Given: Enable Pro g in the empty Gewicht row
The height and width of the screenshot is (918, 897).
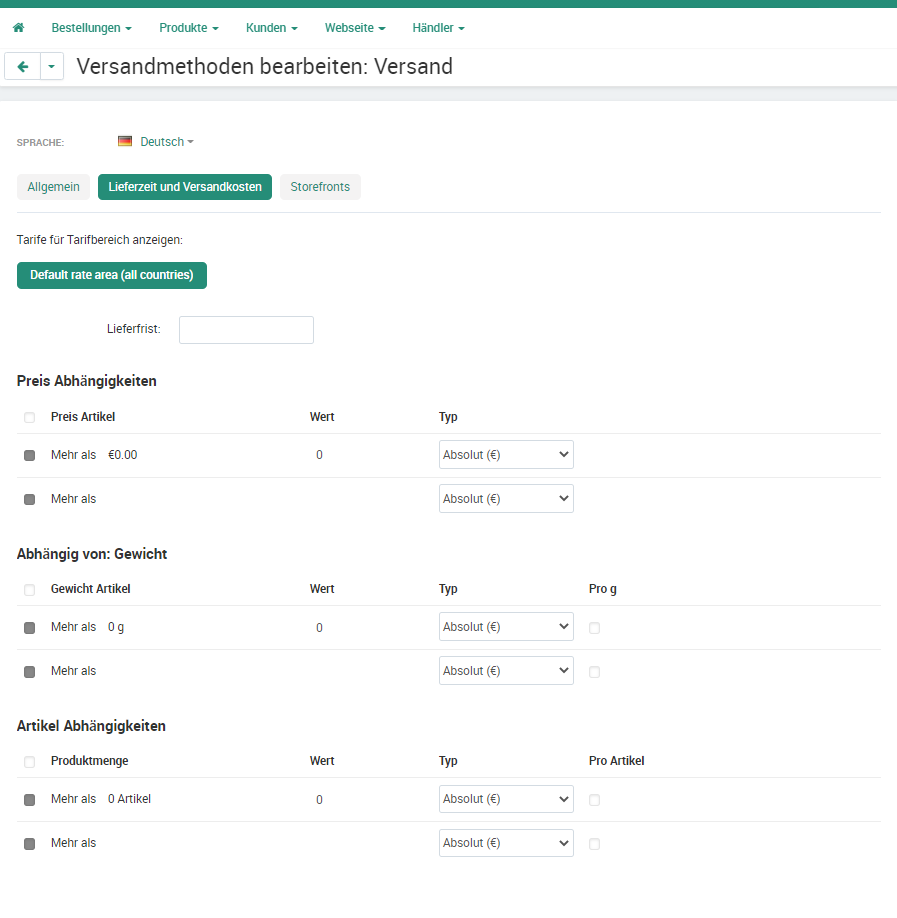Looking at the screenshot, I should [594, 672].
